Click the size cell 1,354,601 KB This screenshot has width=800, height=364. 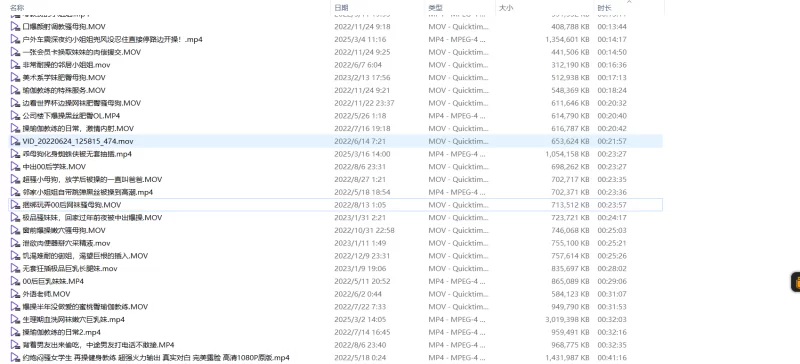click(567, 39)
